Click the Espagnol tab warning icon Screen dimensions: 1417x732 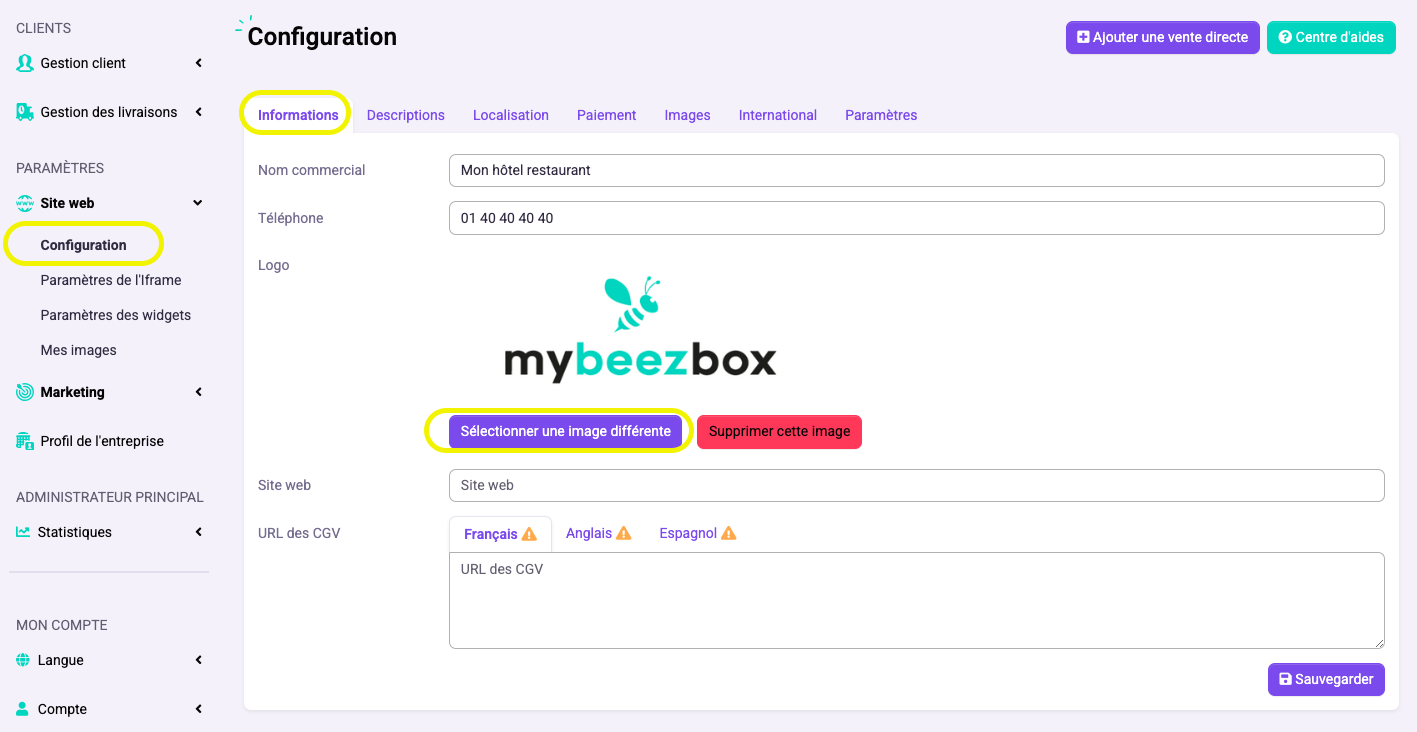(729, 533)
